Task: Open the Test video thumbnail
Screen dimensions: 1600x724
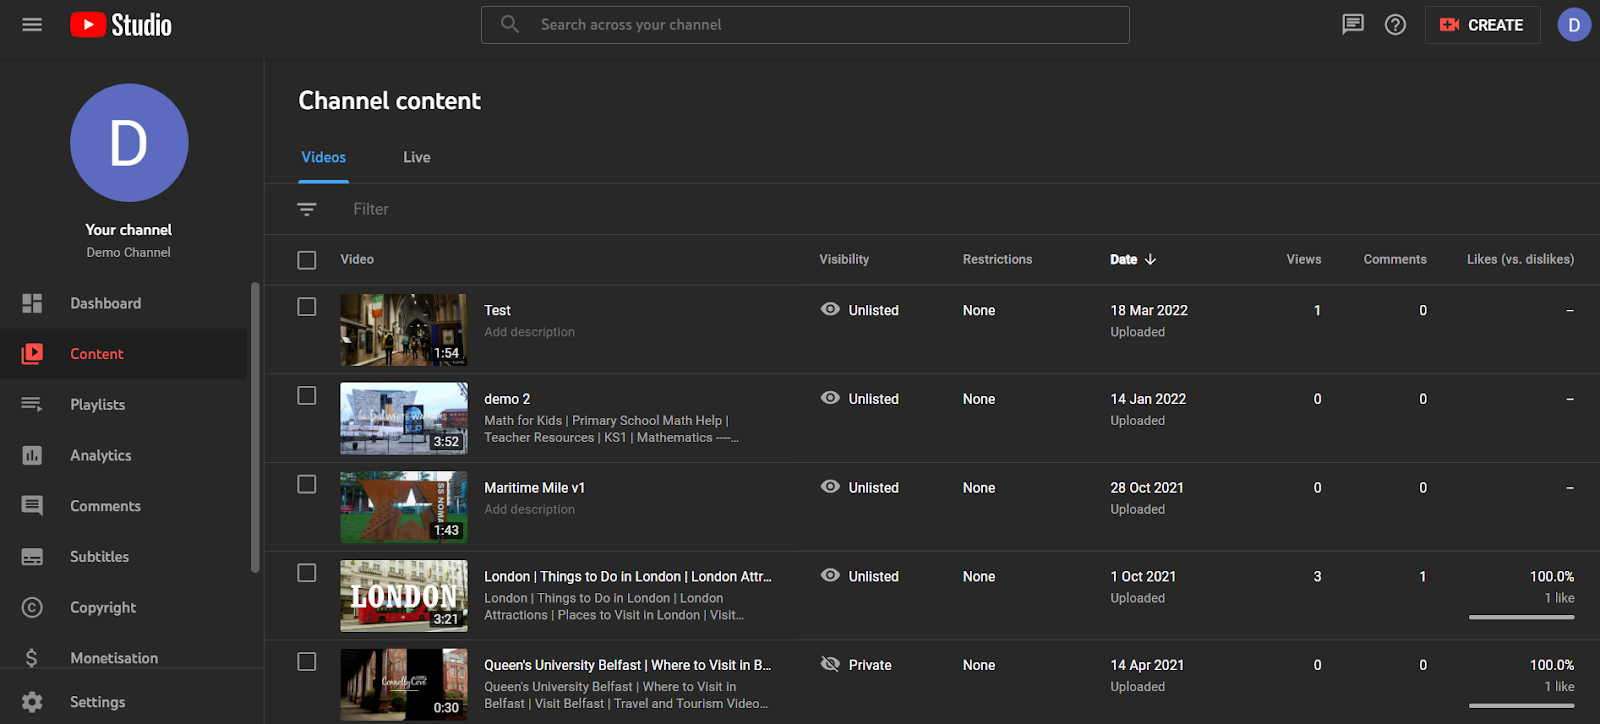Action: [404, 330]
